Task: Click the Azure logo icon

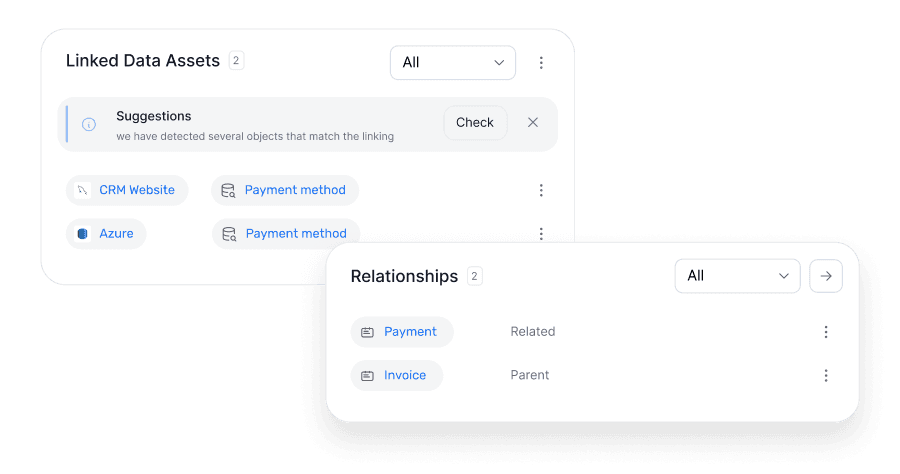Action: click(83, 234)
